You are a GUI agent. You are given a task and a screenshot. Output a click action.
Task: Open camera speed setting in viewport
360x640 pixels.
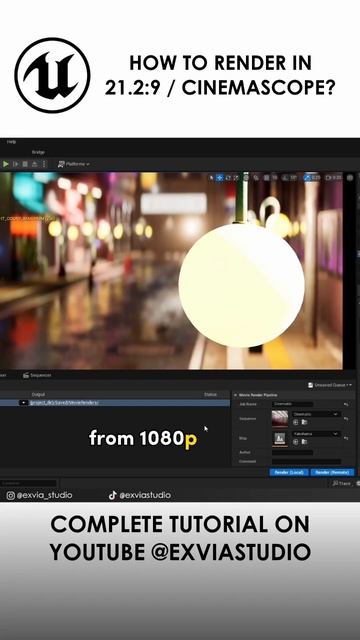[334, 178]
